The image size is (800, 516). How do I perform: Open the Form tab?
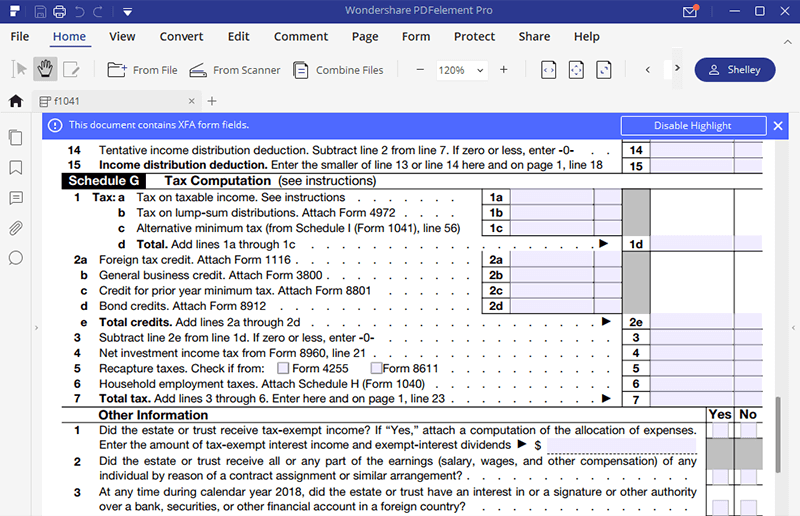[416, 37]
